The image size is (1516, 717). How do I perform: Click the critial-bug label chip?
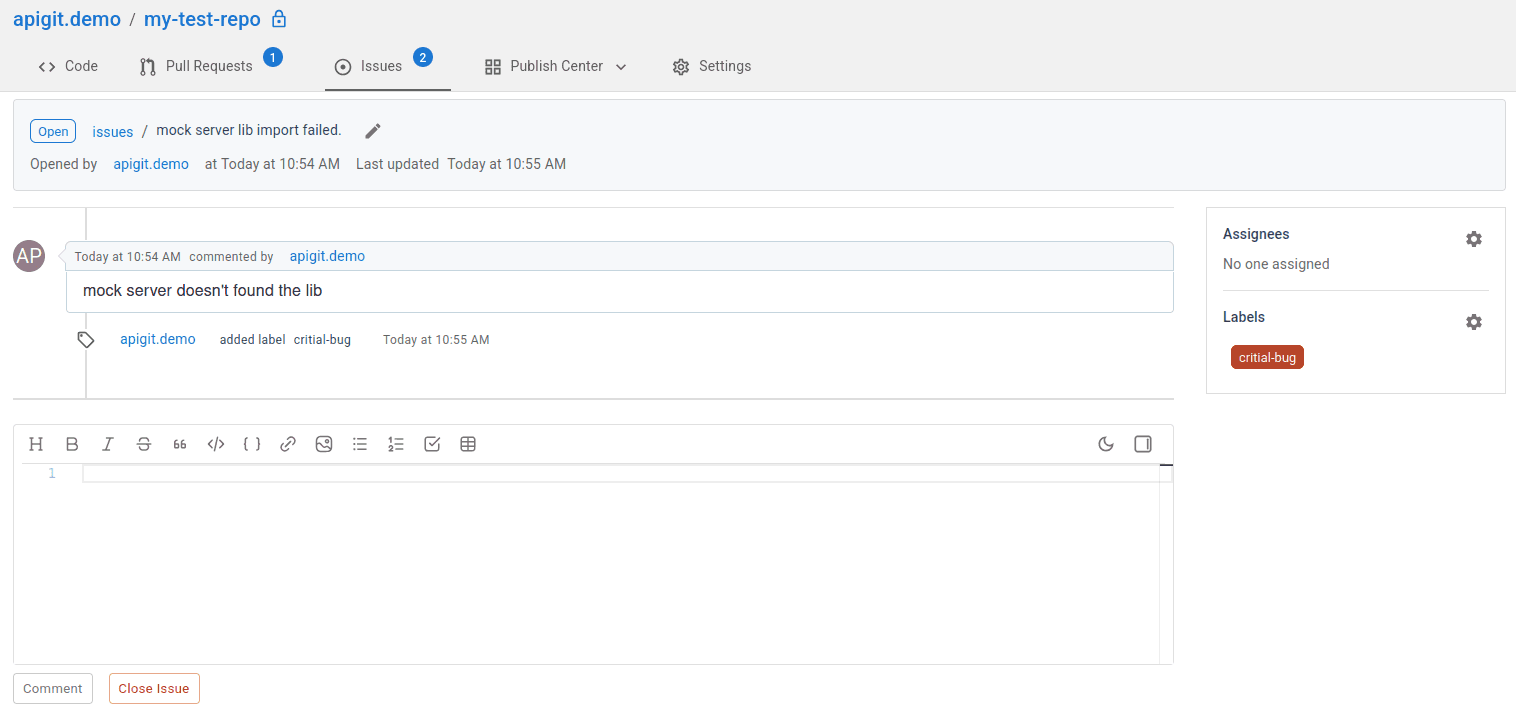pos(1267,357)
